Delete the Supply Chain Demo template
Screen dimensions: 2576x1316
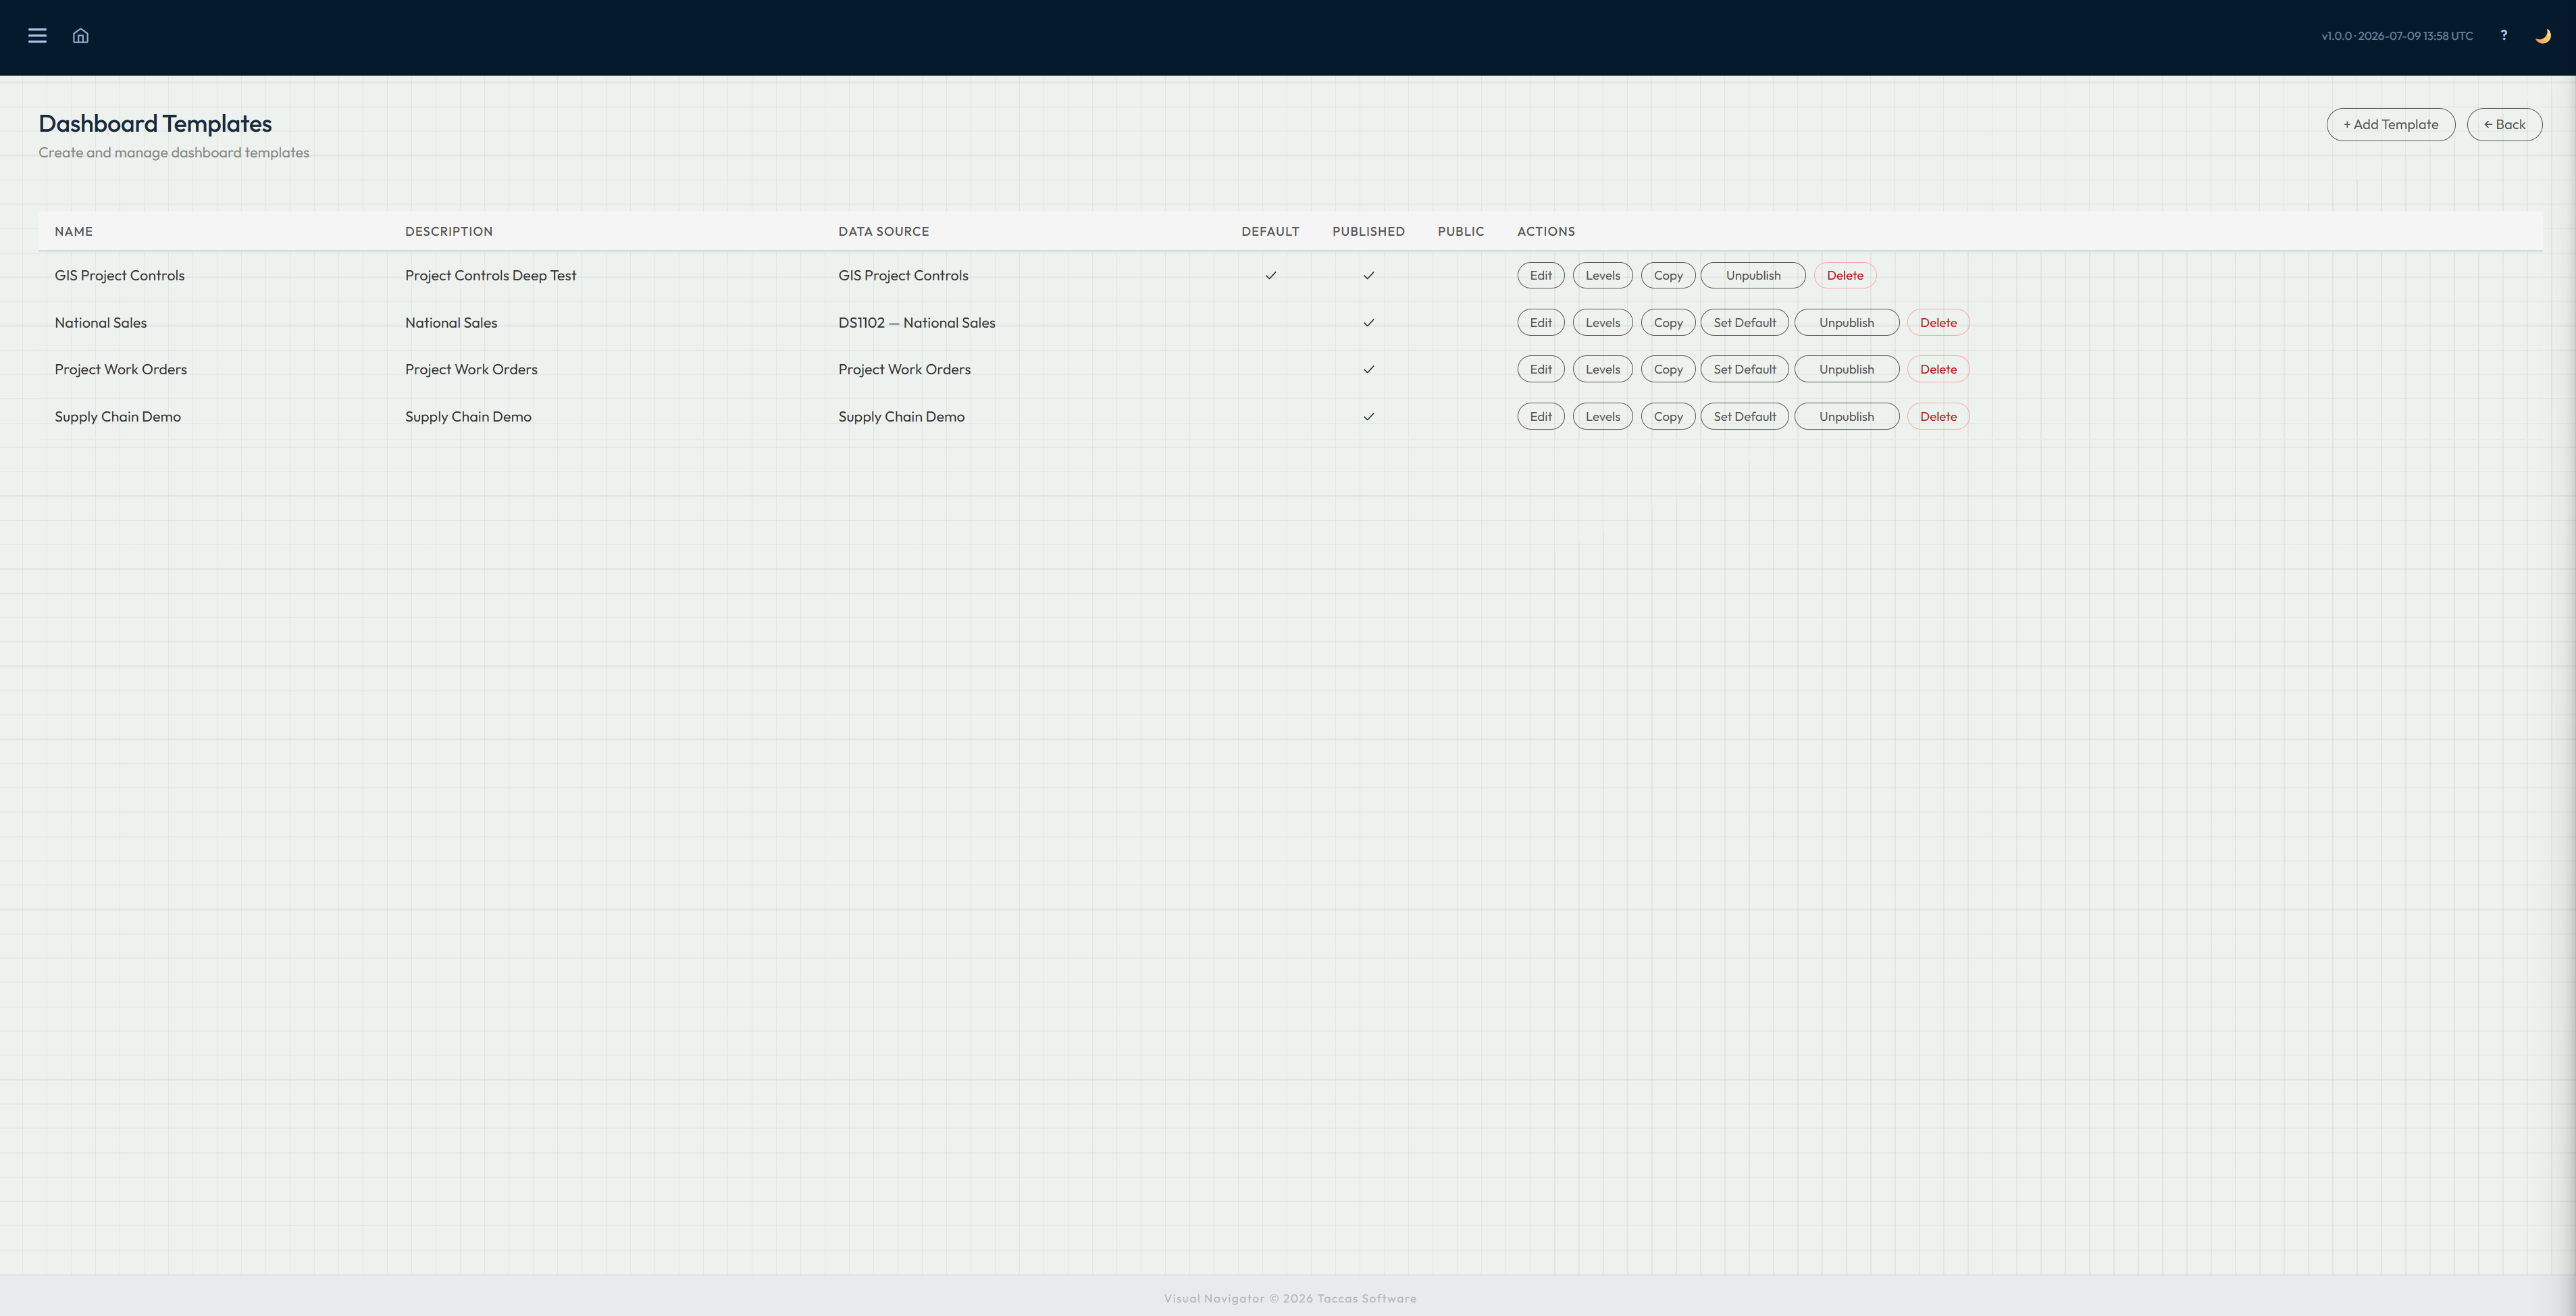(1938, 417)
